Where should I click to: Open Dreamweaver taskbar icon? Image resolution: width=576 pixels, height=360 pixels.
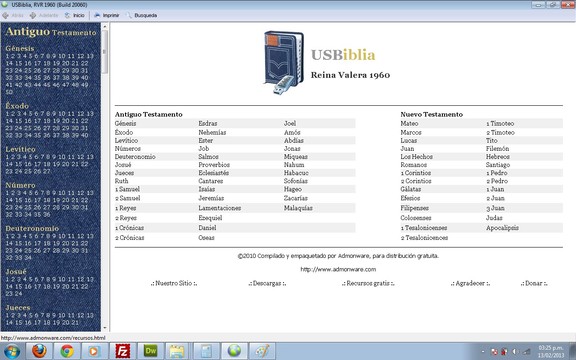click(150, 351)
